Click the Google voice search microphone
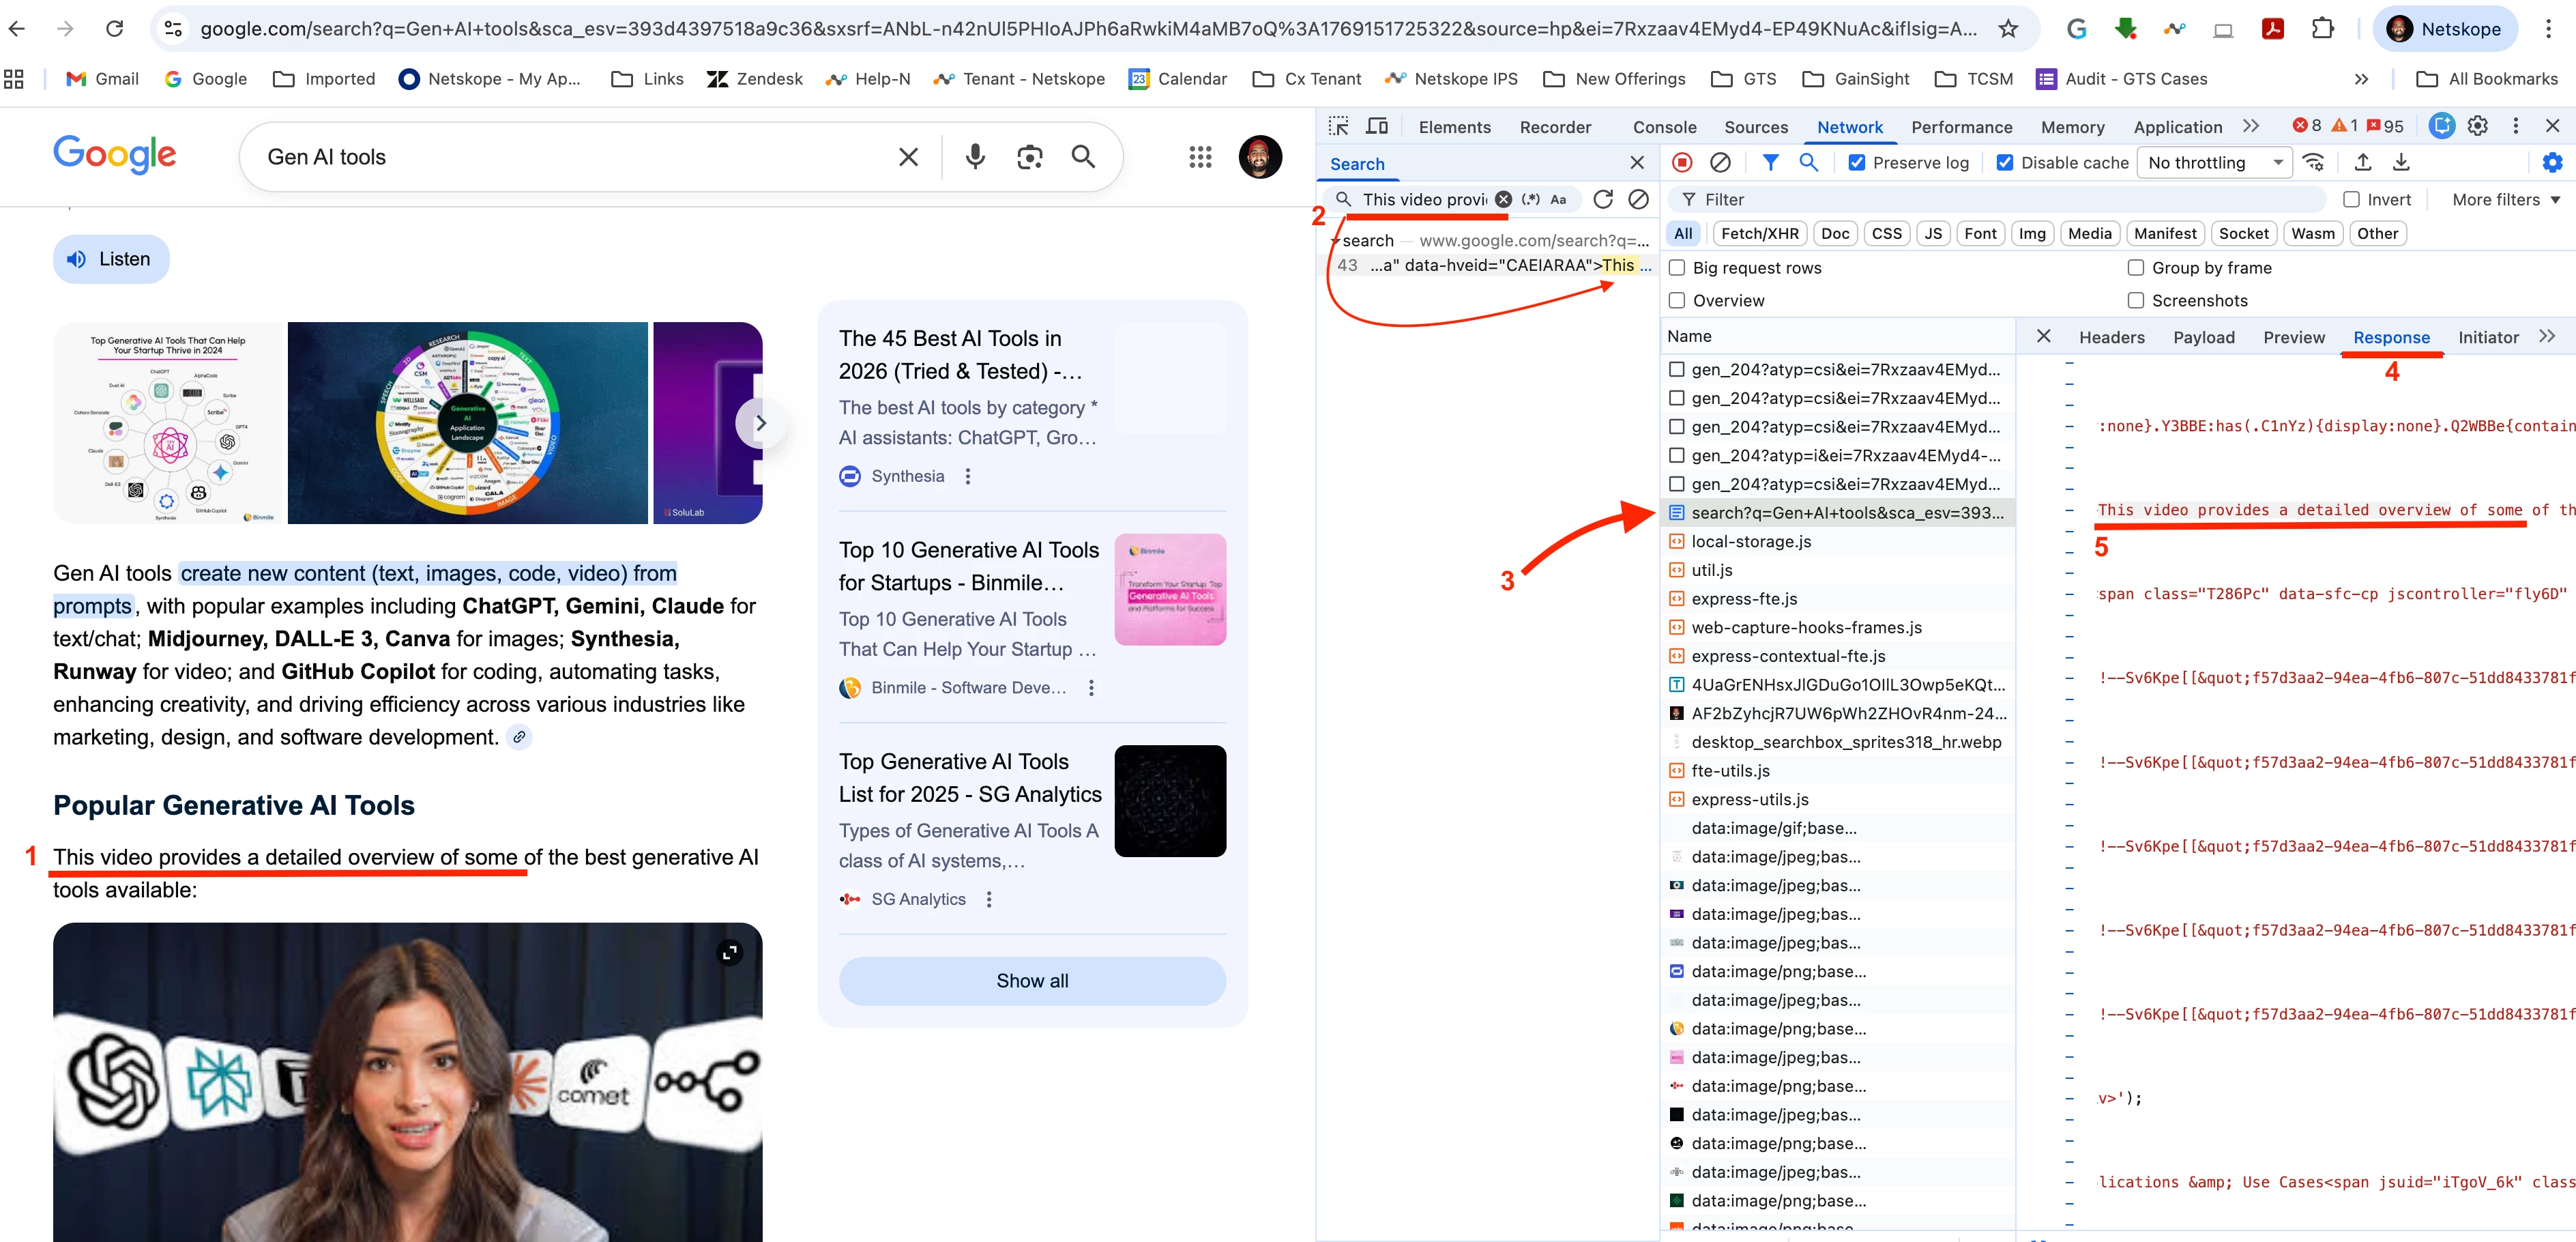Image resolution: width=2576 pixels, height=1242 pixels. pyautogui.click(x=975, y=157)
